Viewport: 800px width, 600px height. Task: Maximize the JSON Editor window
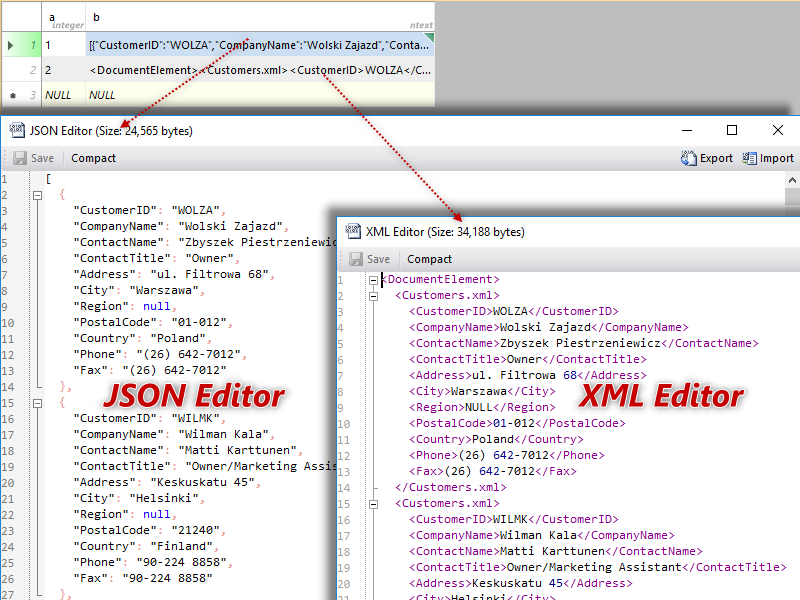[x=732, y=131]
